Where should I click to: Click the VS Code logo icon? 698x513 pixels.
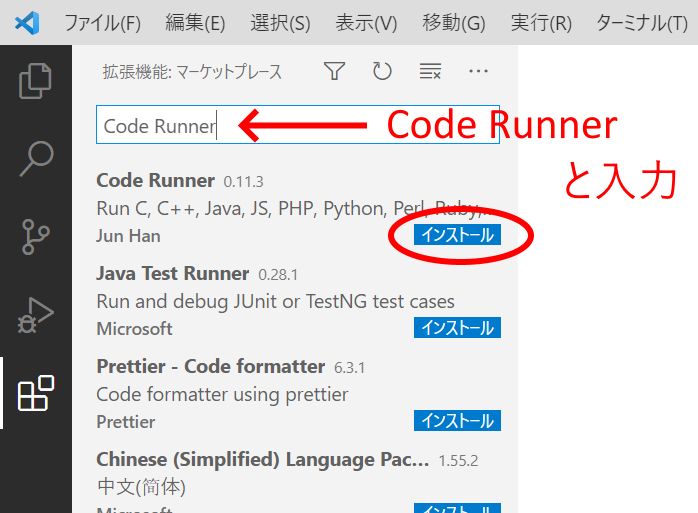pyautogui.click(x=27, y=22)
